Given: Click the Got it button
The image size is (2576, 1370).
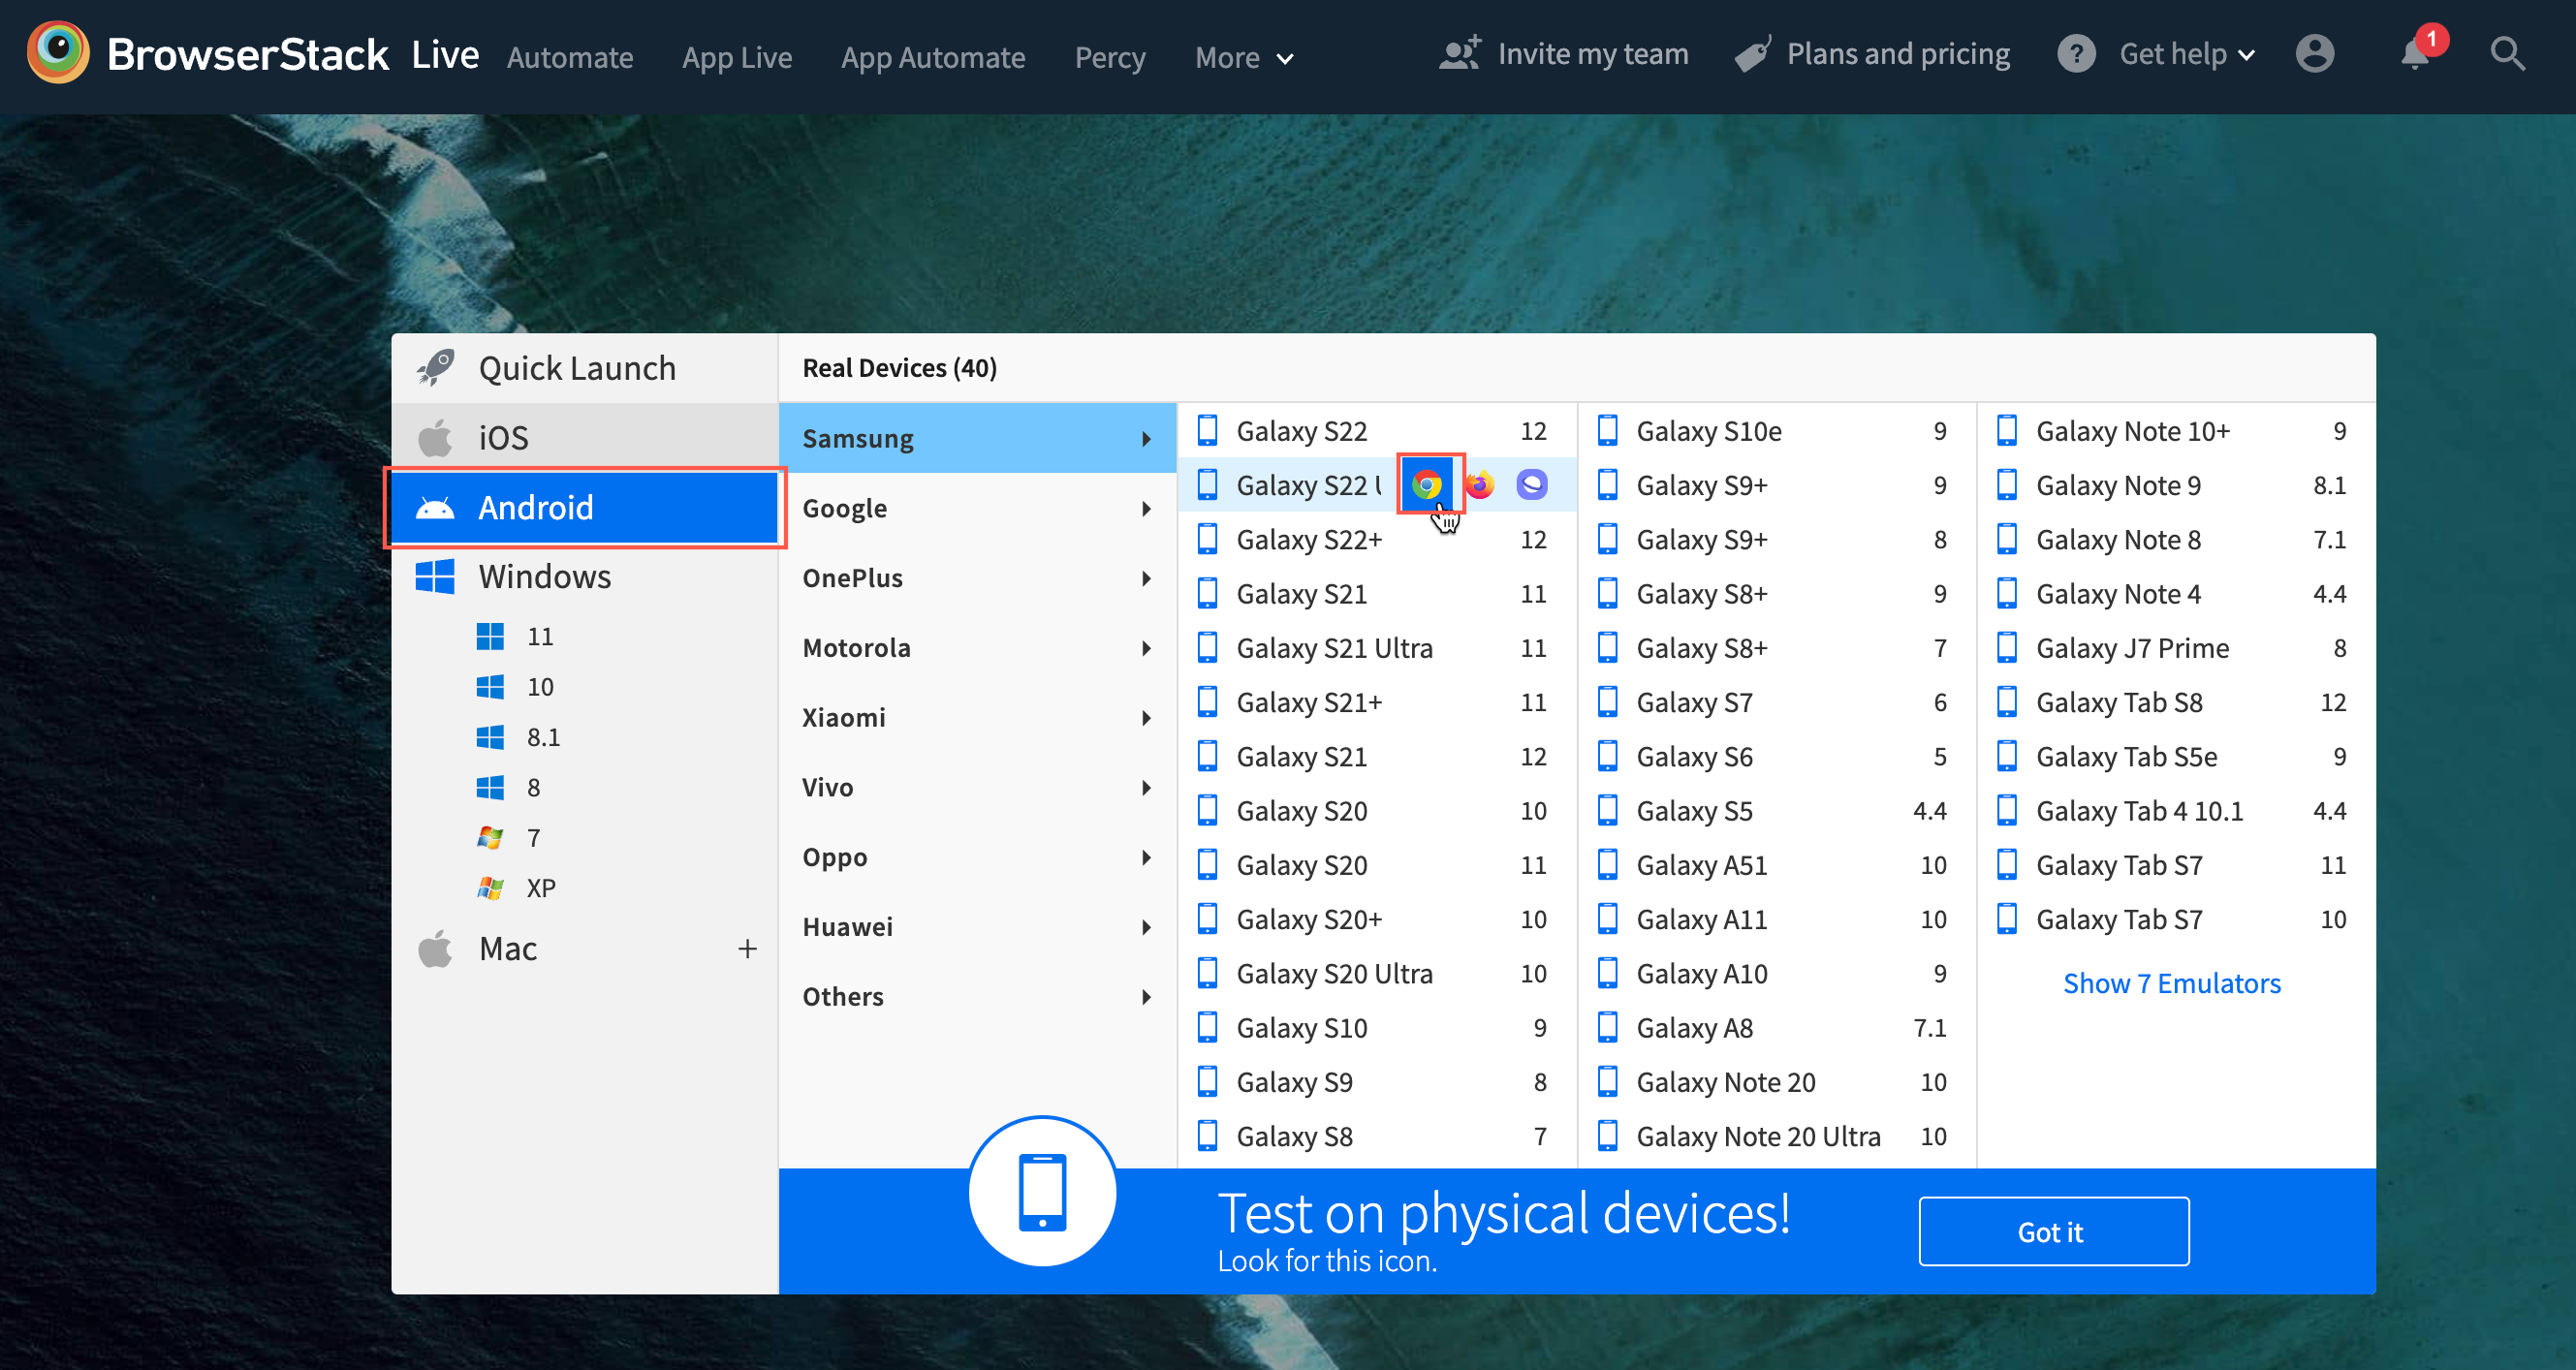Looking at the screenshot, I should 2052,1231.
